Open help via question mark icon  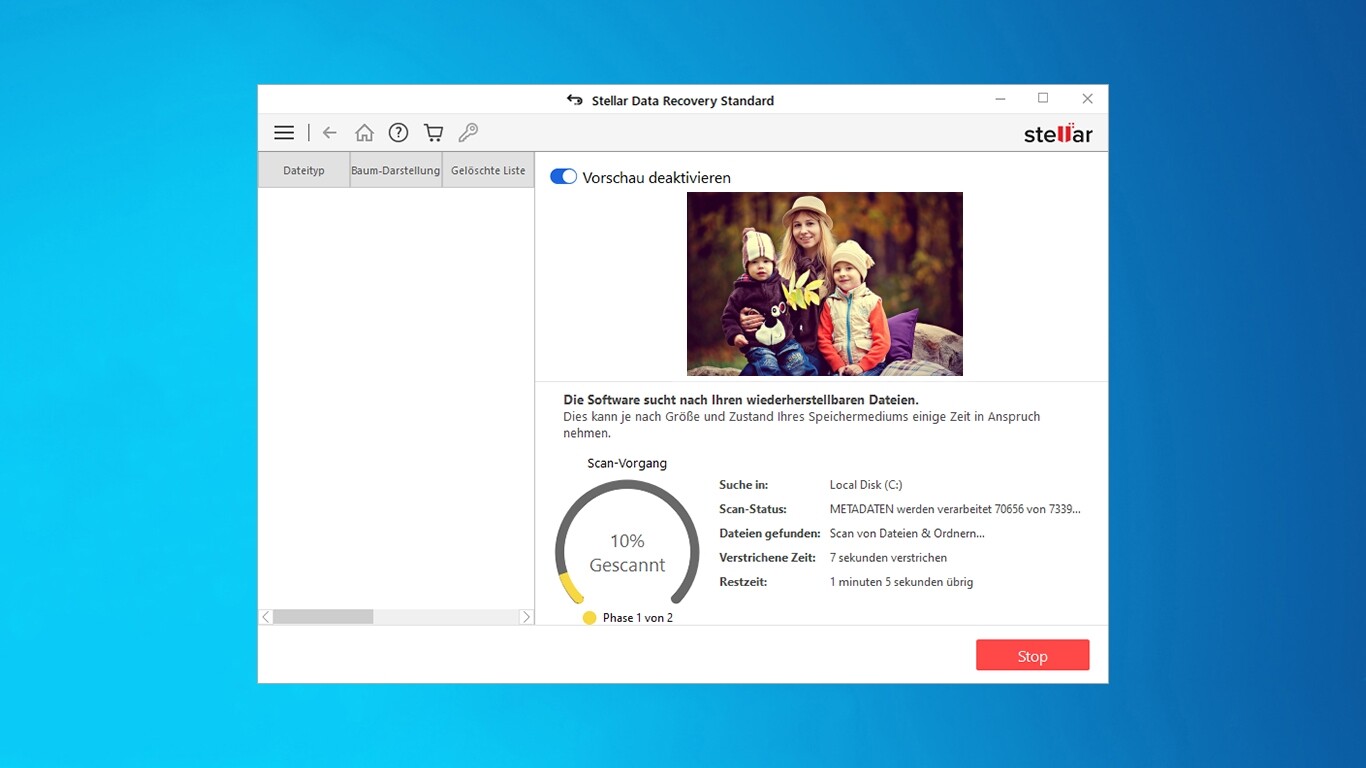tap(398, 132)
